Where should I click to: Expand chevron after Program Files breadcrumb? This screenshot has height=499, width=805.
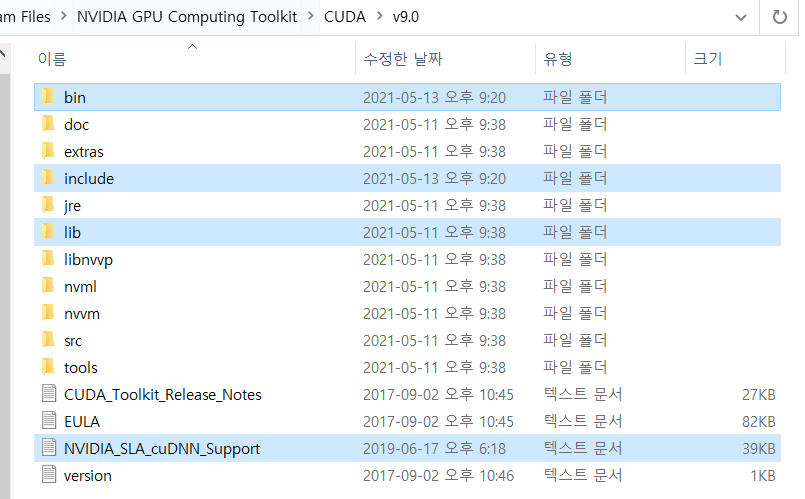pyautogui.click(x=64, y=16)
